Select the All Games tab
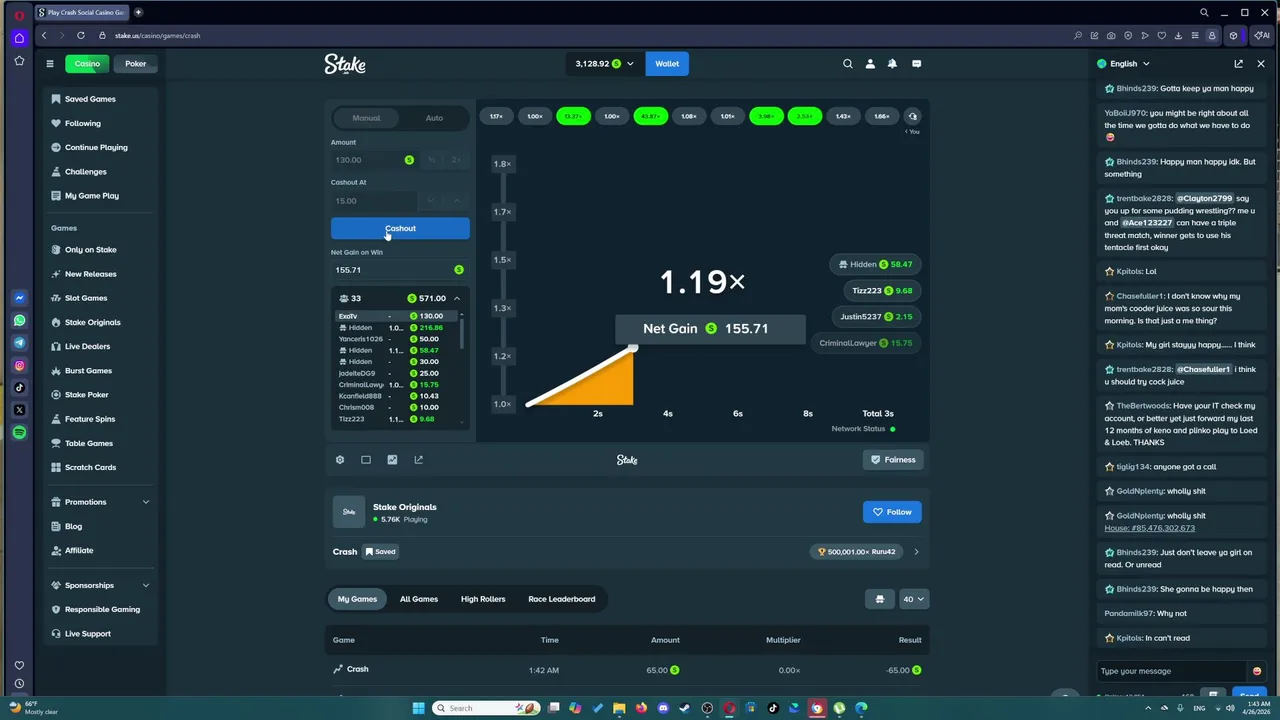This screenshot has height=720, width=1280. tap(419, 599)
